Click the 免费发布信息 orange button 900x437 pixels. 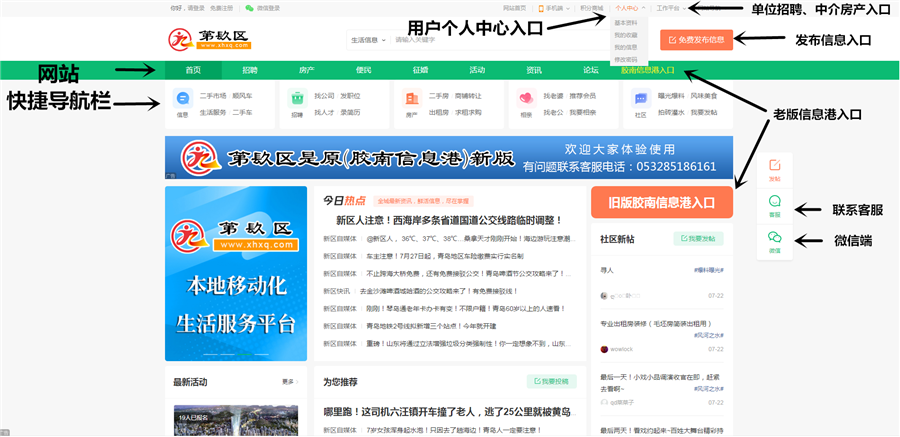coord(696,40)
